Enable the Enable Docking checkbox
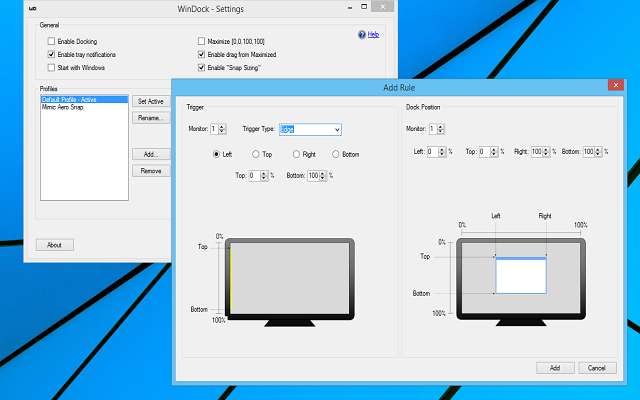The width and height of the screenshot is (640, 400). pos(52,41)
